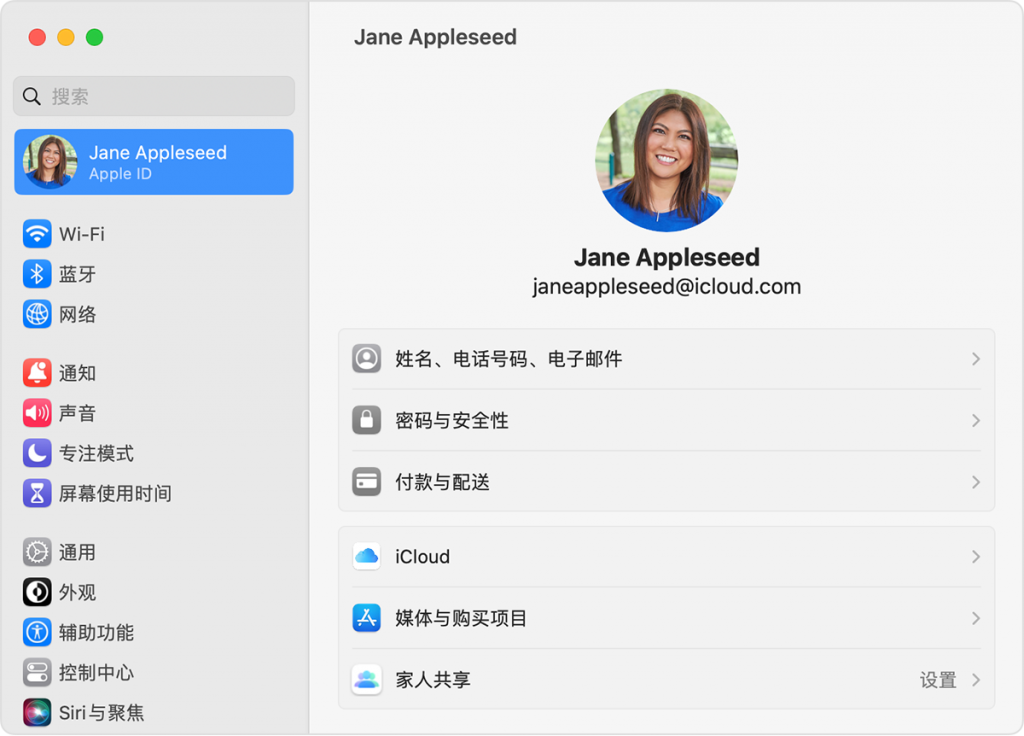Click the Wi-Fi label text in sidebar

82,234
